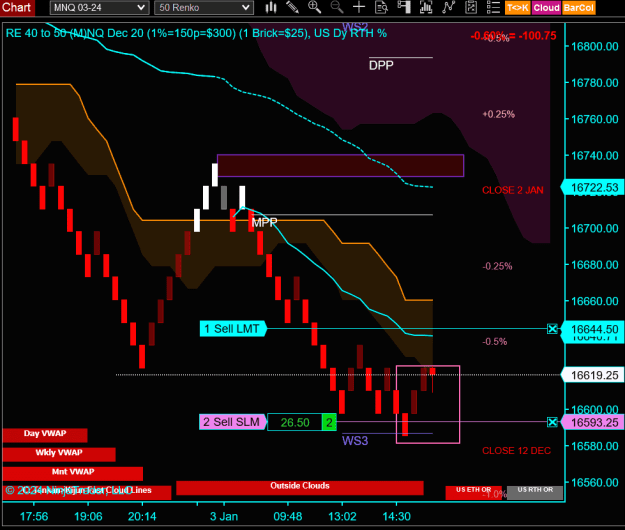Click the CLOSE 2 JAN label
The height and width of the screenshot is (530, 625).
[513, 190]
